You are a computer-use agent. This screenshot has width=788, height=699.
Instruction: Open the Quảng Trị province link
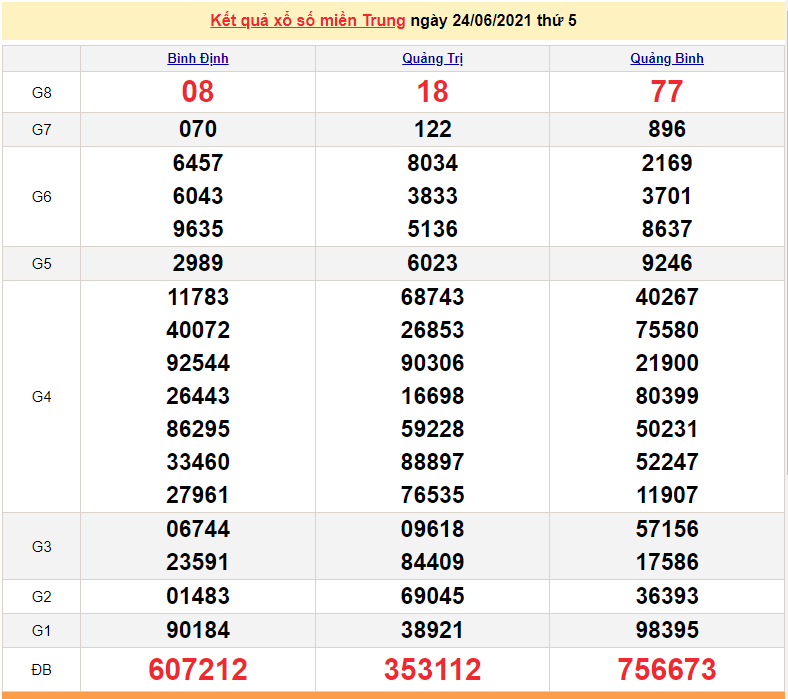(x=432, y=58)
